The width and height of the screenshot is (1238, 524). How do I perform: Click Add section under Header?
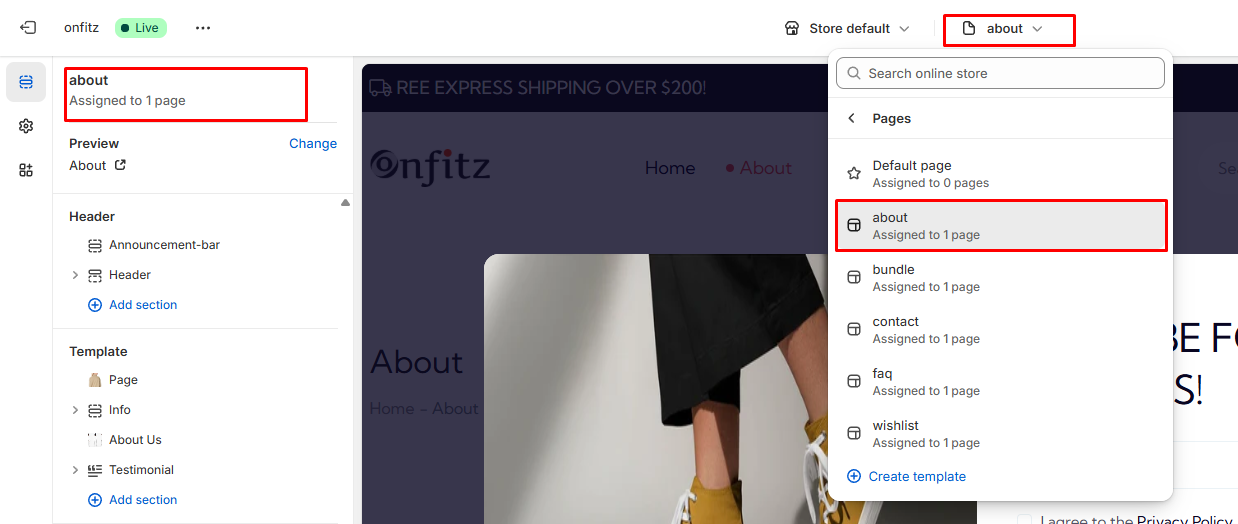[143, 305]
